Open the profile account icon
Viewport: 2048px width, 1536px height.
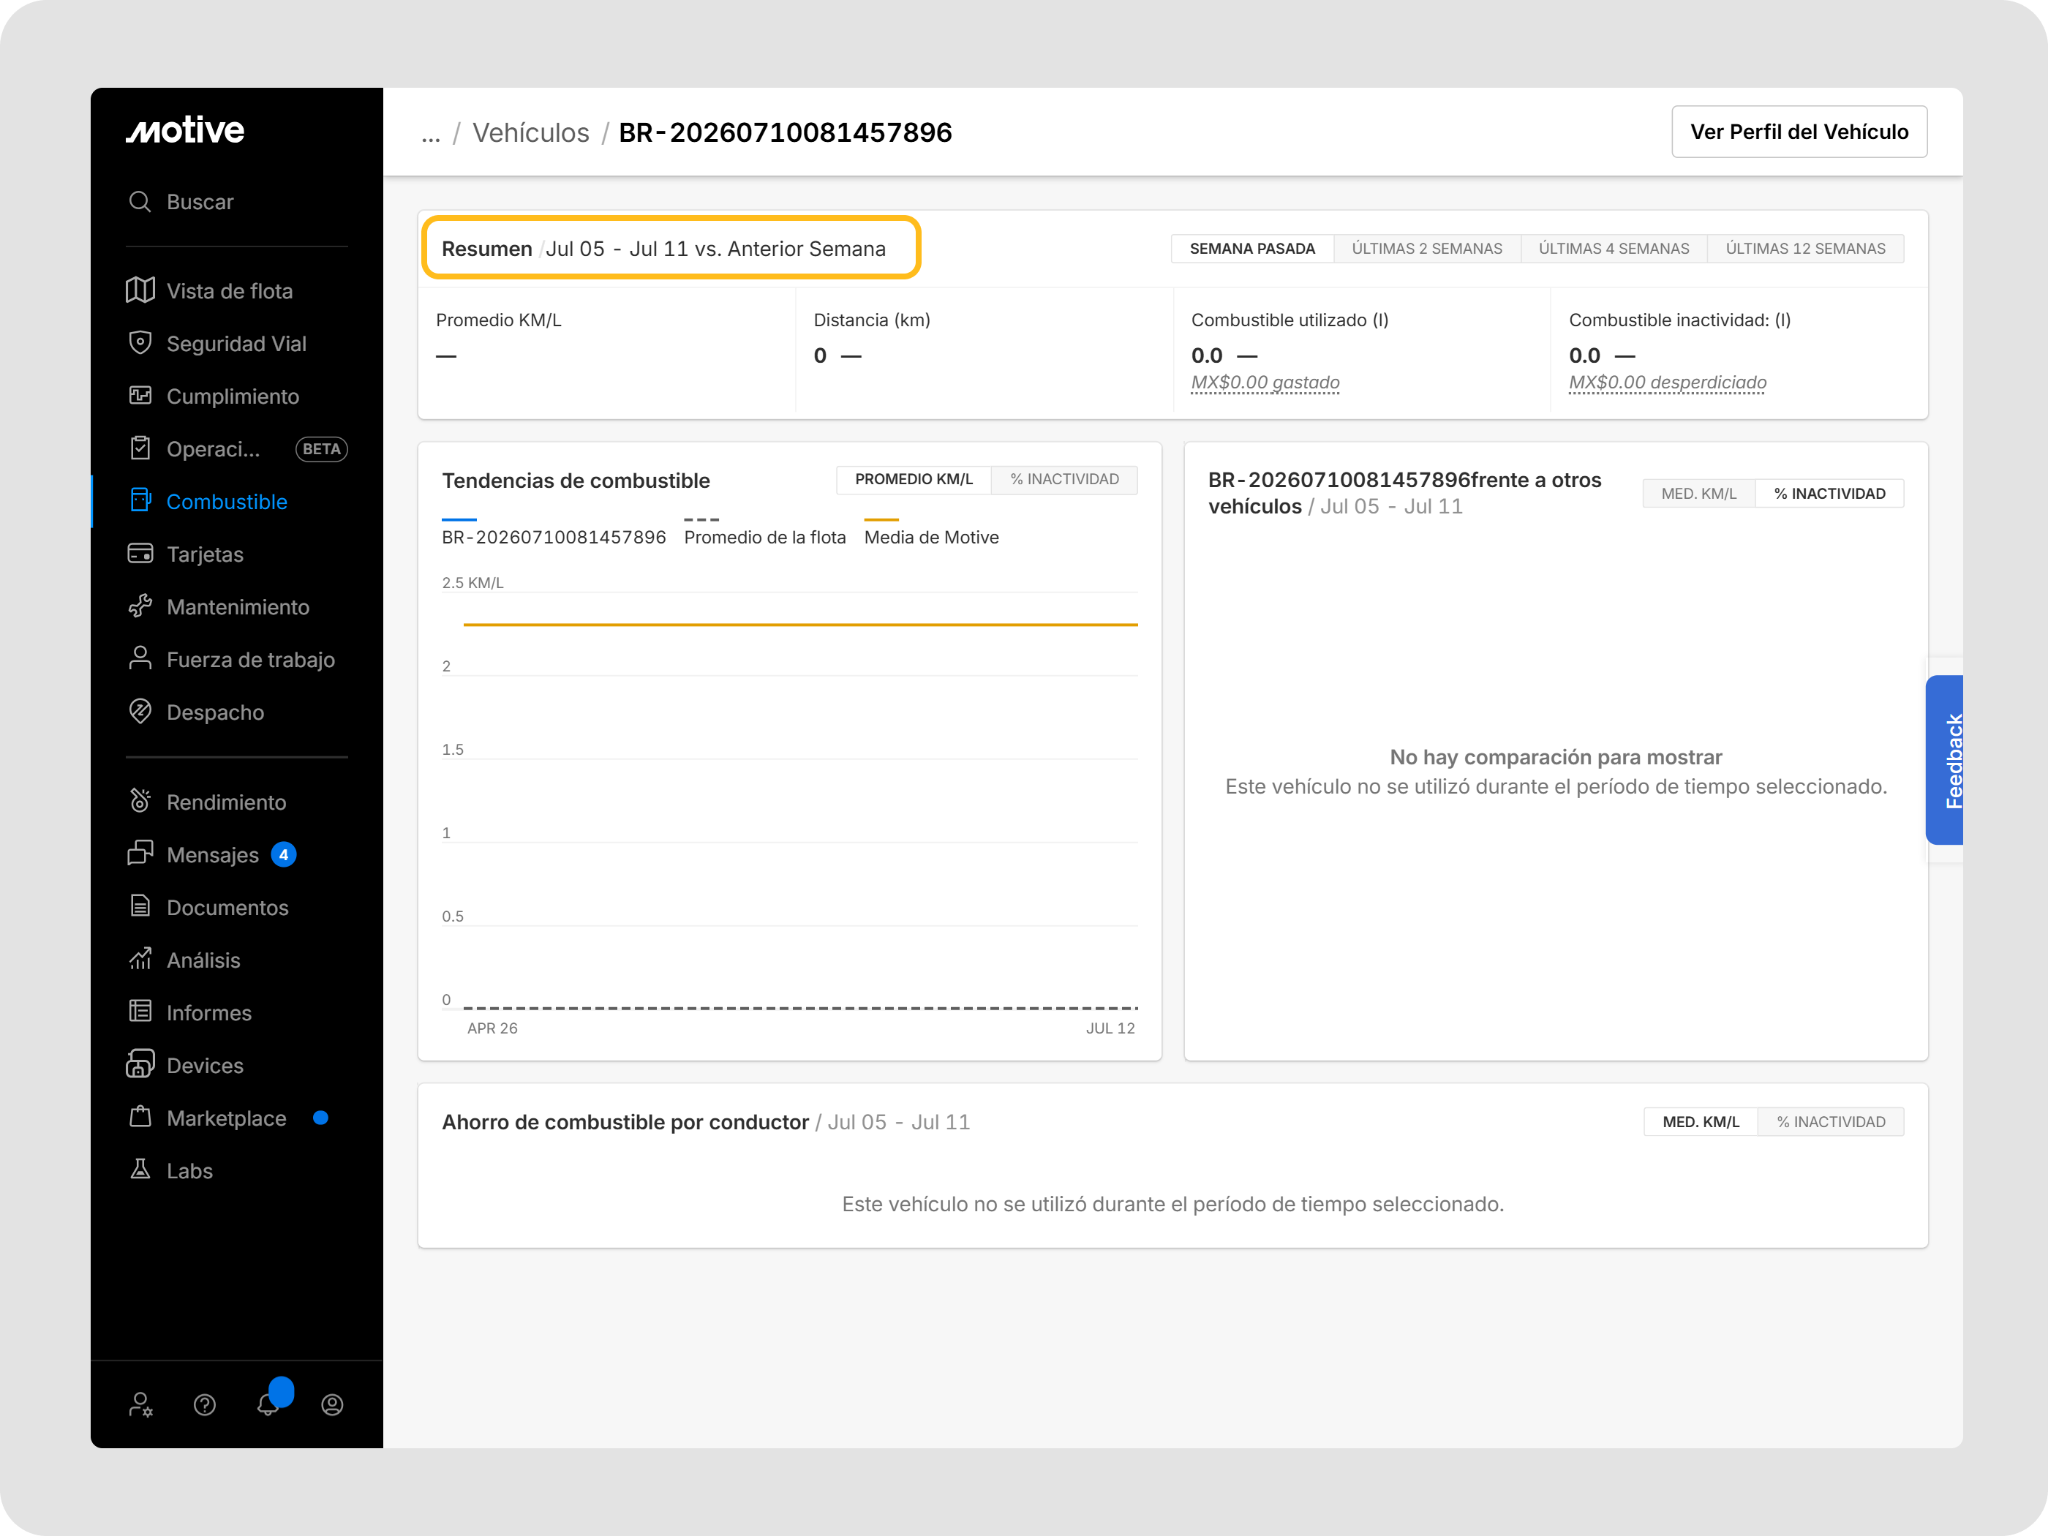tap(332, 1405)
